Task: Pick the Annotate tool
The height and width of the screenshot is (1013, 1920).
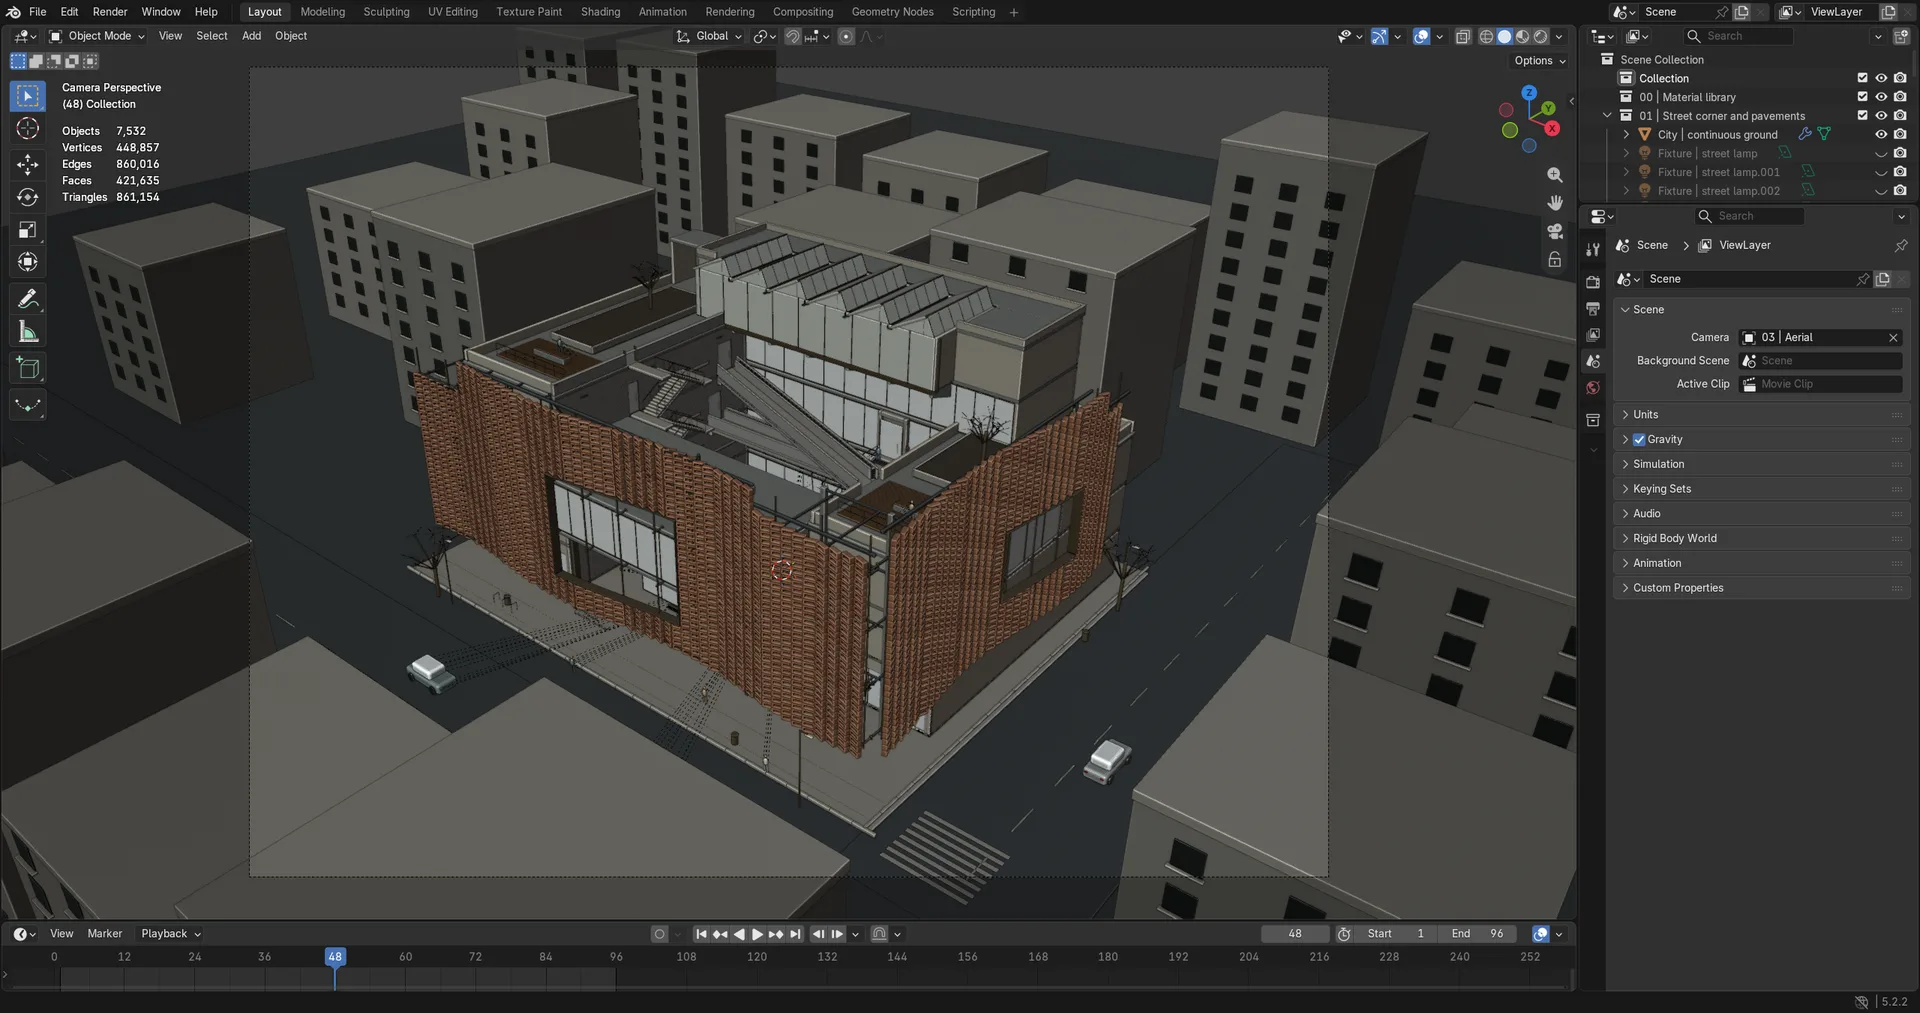Action: [28, 299]
